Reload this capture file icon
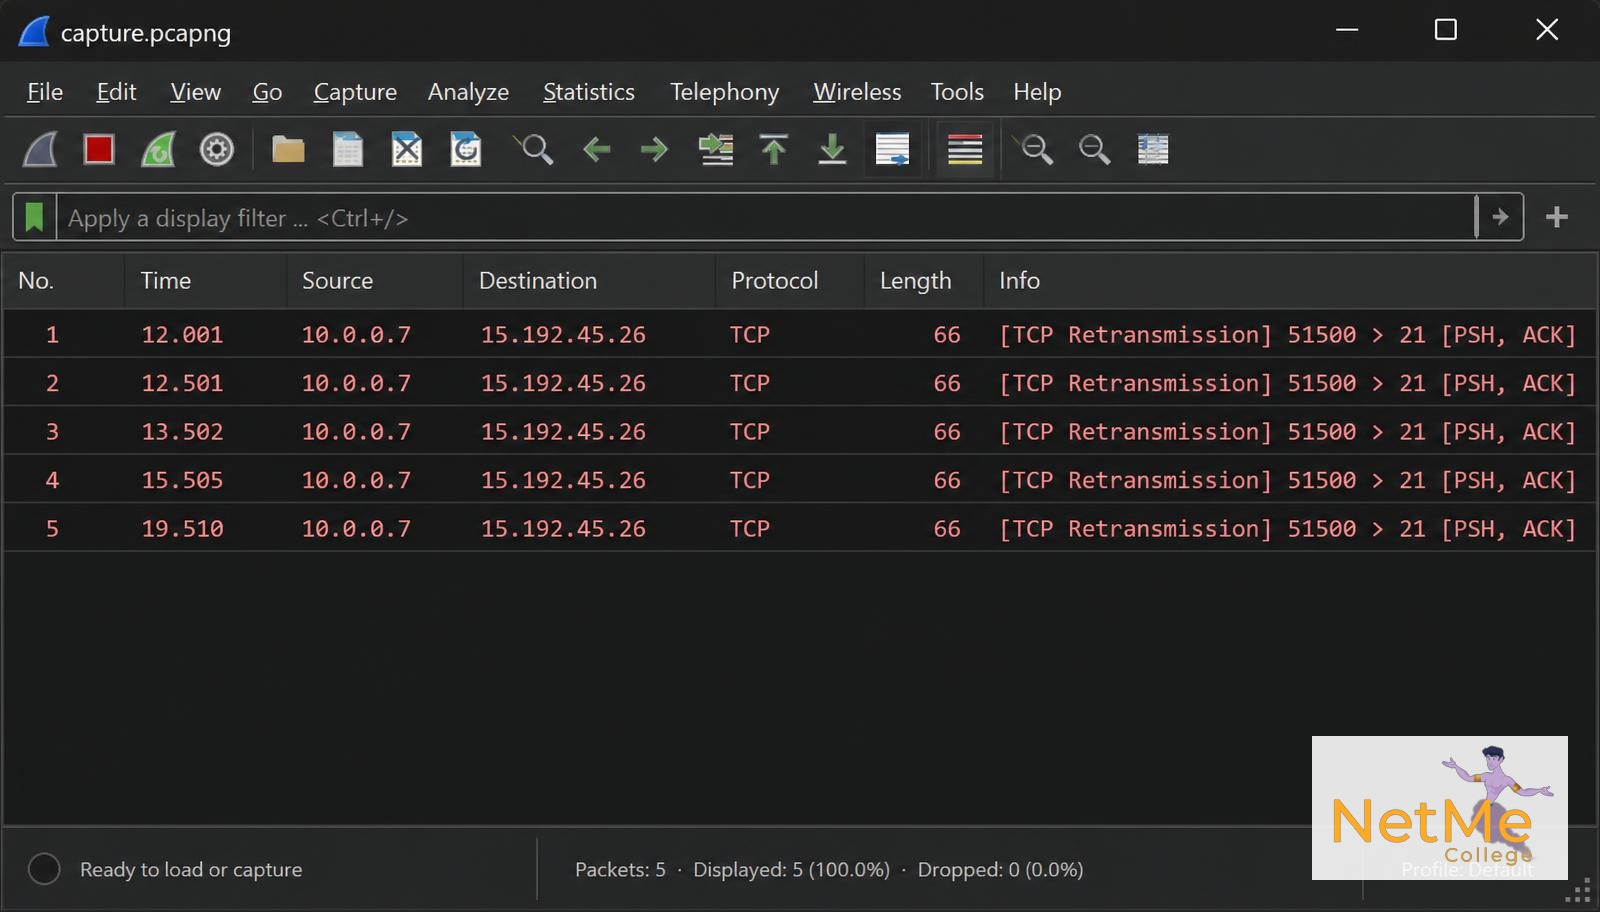The image size is (1600, 912). point(465,150)
